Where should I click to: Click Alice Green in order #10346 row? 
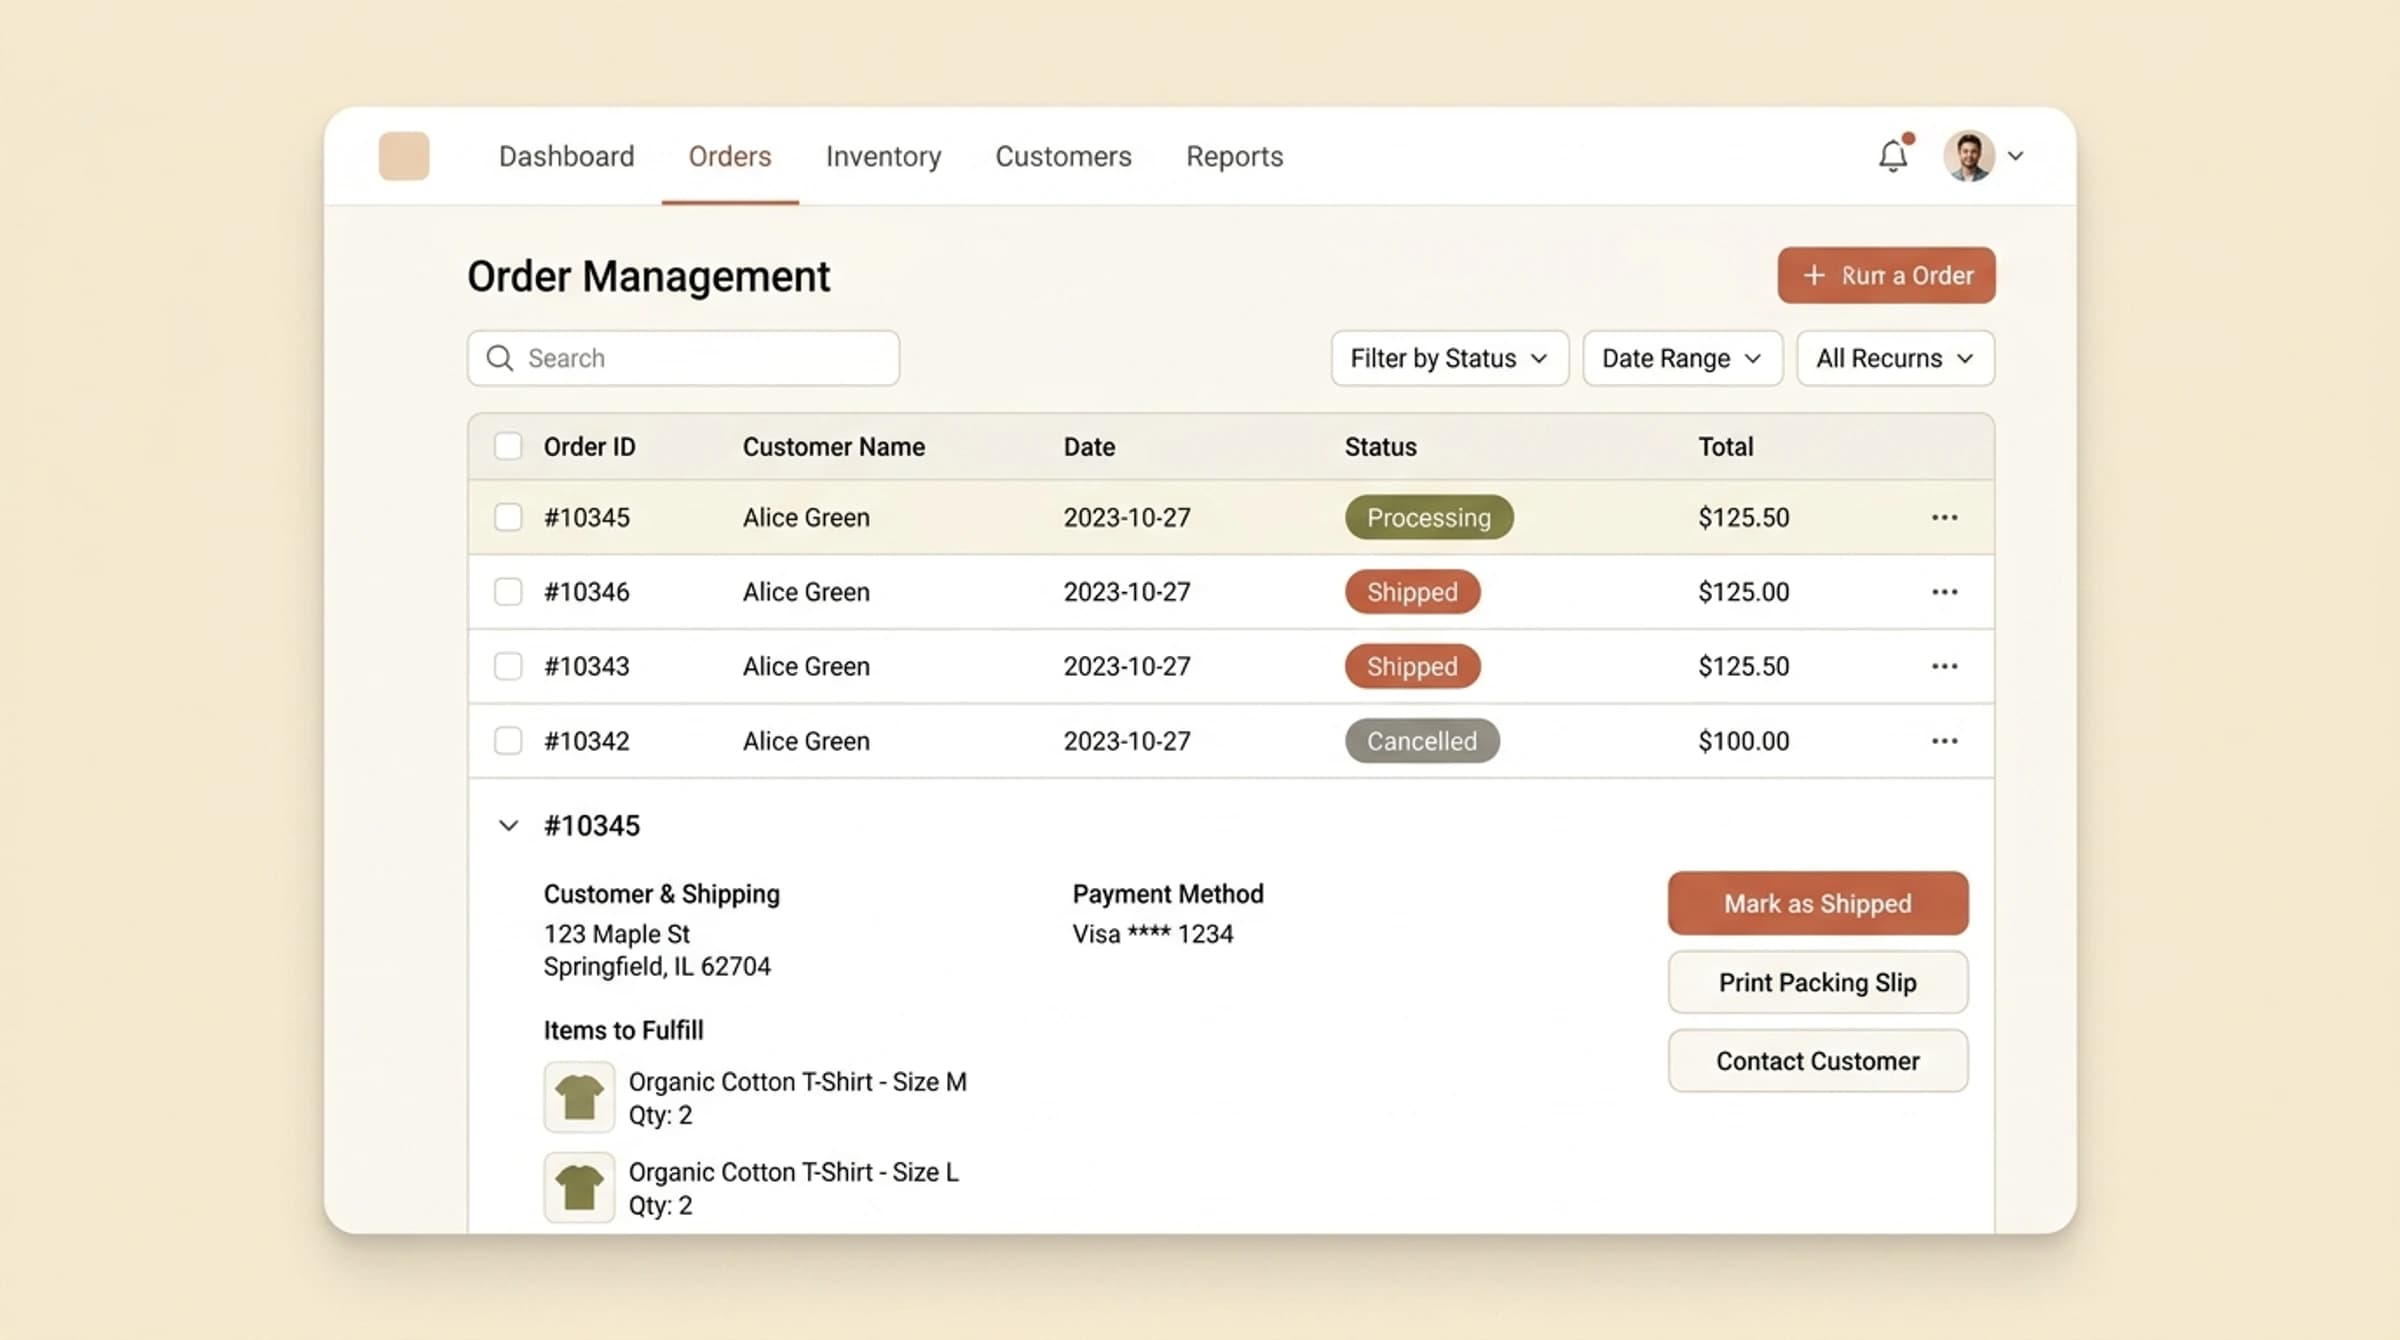[x=806, y=592]
